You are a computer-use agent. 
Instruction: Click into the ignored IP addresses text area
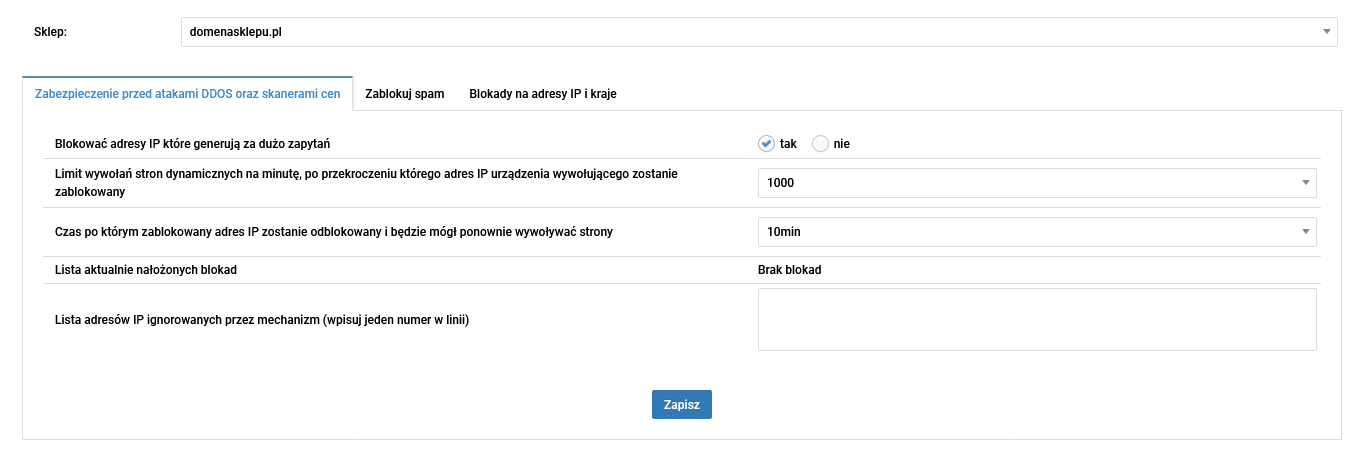pos(1036,320)
